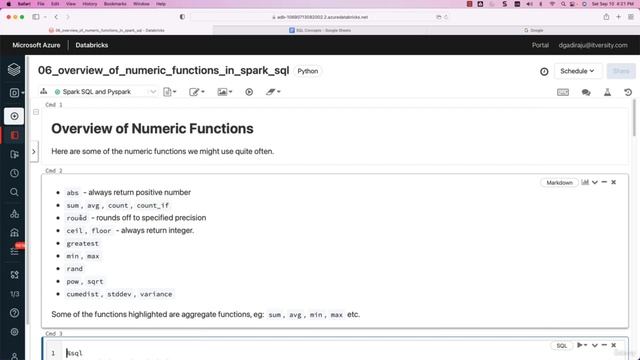Open the Safari View menu
Screen dimensions: 640x360
point(71,4)
